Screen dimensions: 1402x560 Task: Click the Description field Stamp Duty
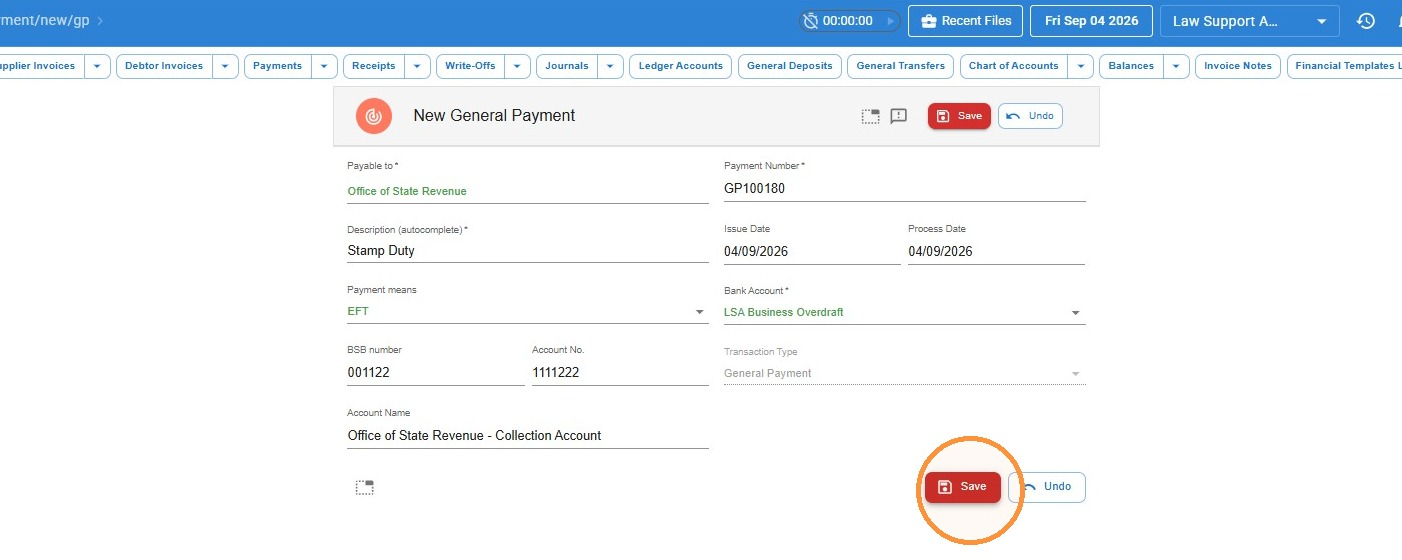point(528,251)
